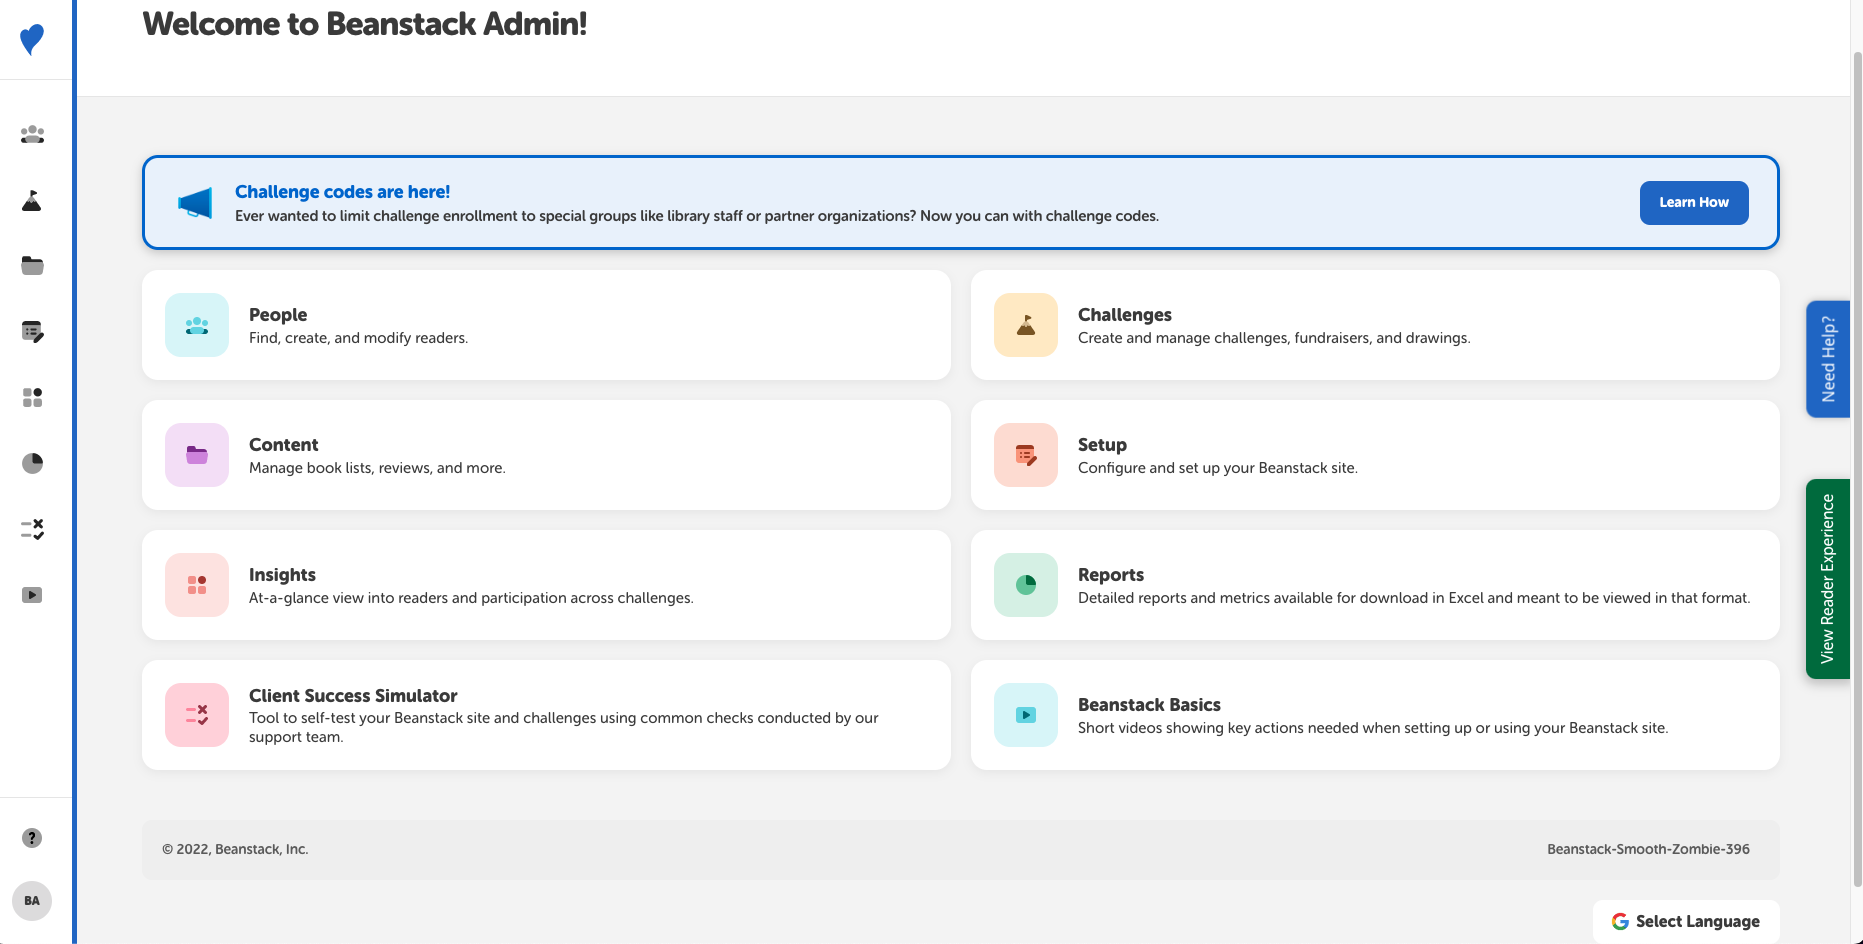Open Insights via sidebar grid icon
The height and width of the screenshot is (944, 1863).
[32, 398]
